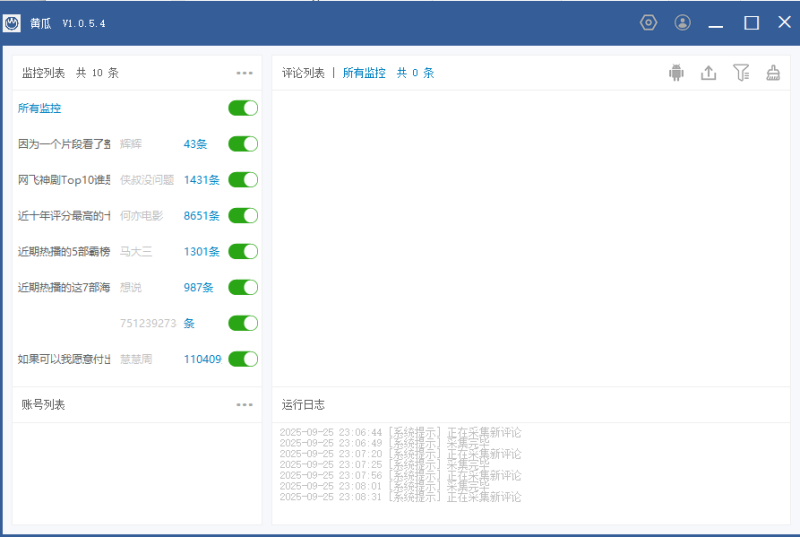Toggle the 所有监控 master switch

pyautogui.click(x=243, y=108)
